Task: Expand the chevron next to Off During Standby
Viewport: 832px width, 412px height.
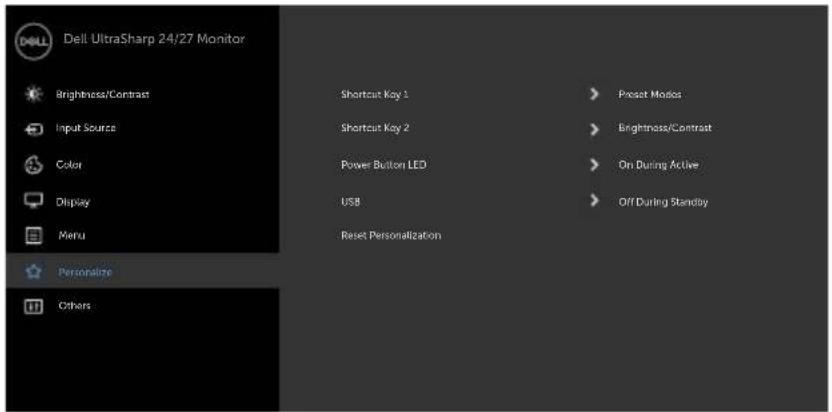Action: (595, 201)
